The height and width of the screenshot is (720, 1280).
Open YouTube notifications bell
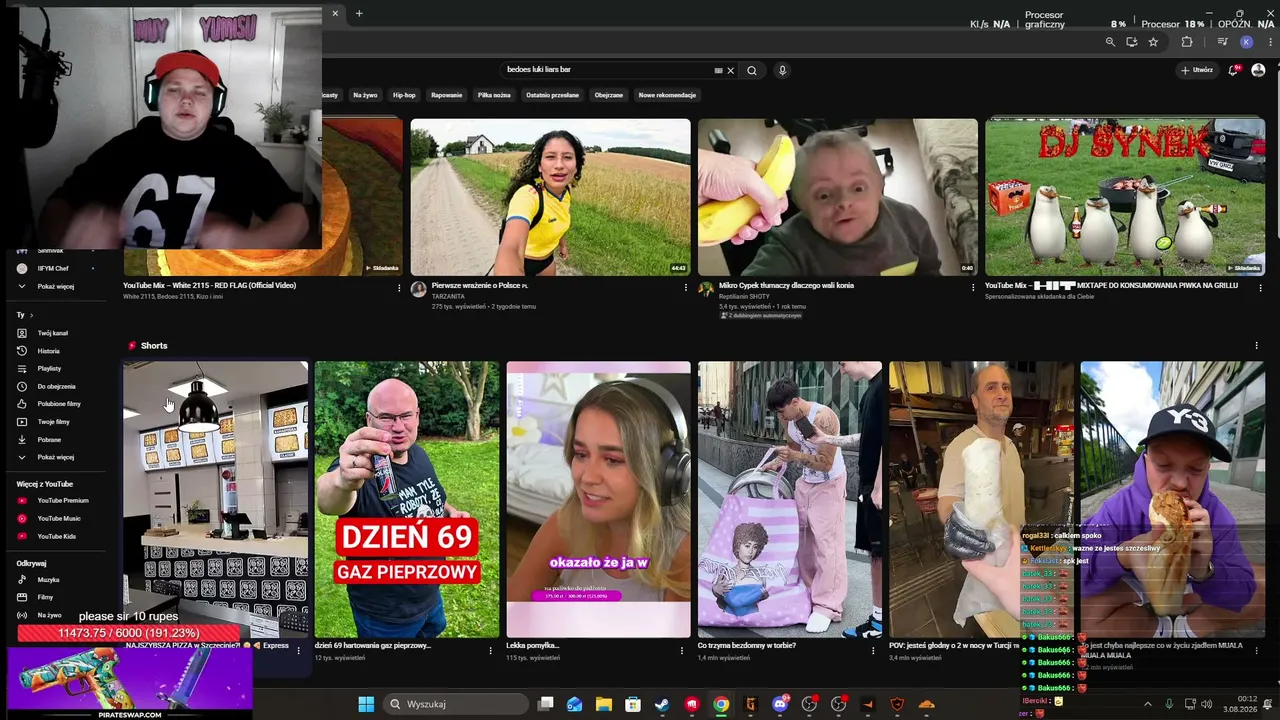coord(1235,70)
